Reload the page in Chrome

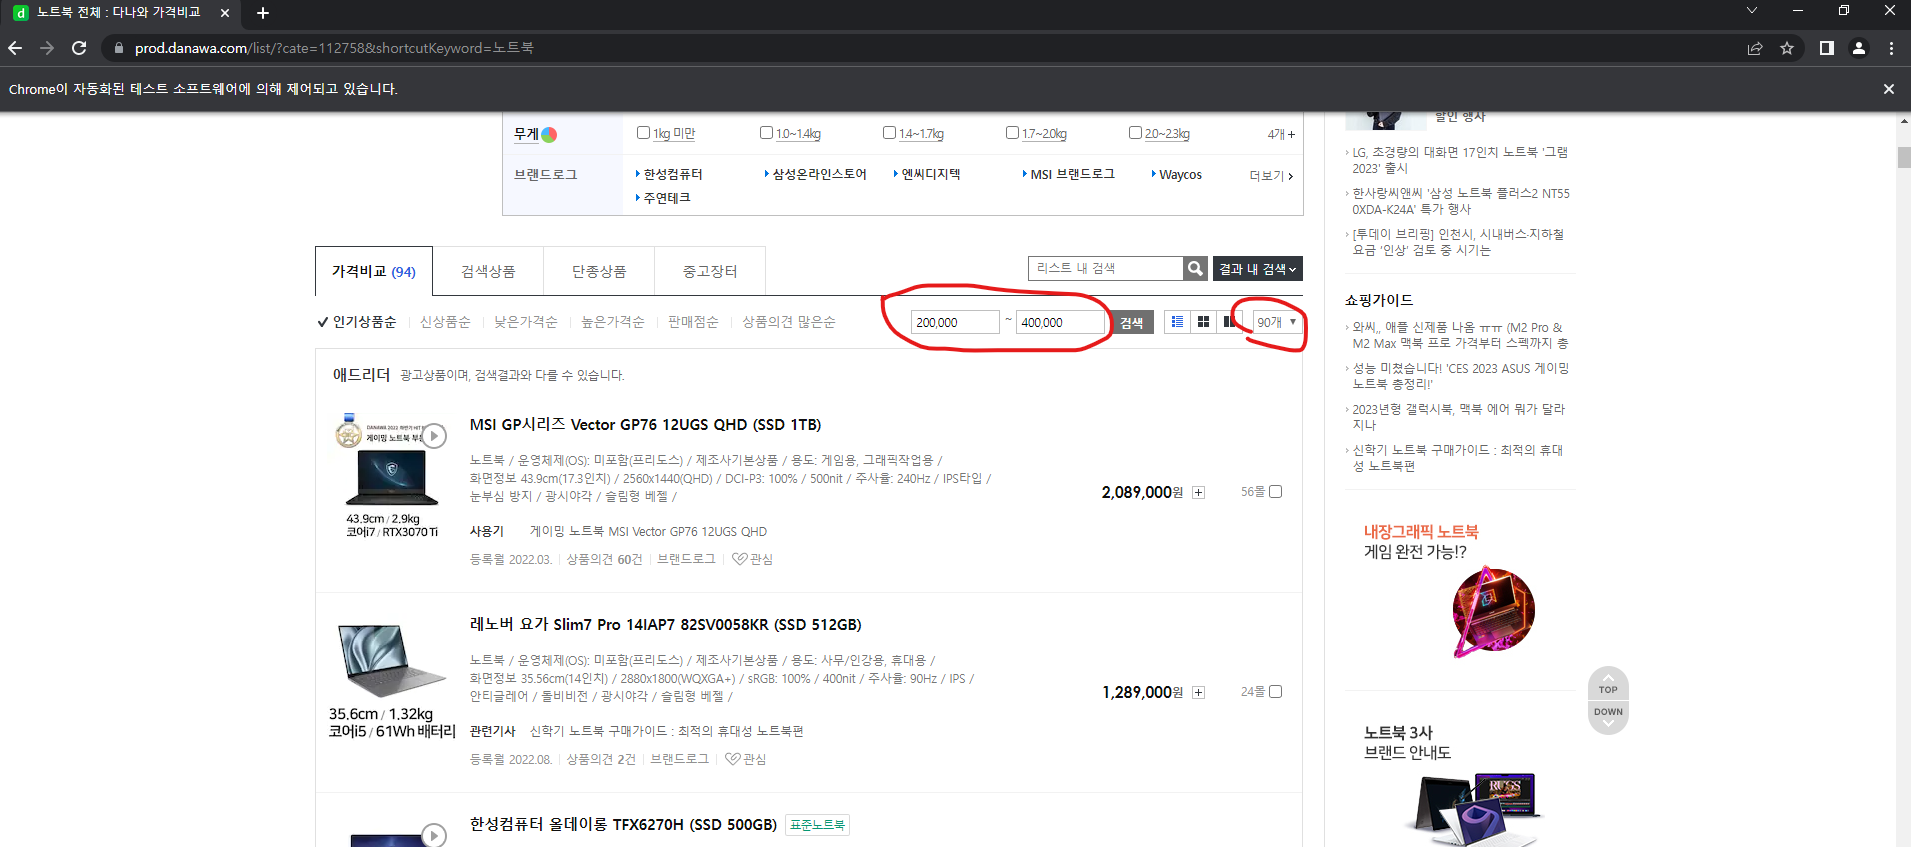point(79,48)
